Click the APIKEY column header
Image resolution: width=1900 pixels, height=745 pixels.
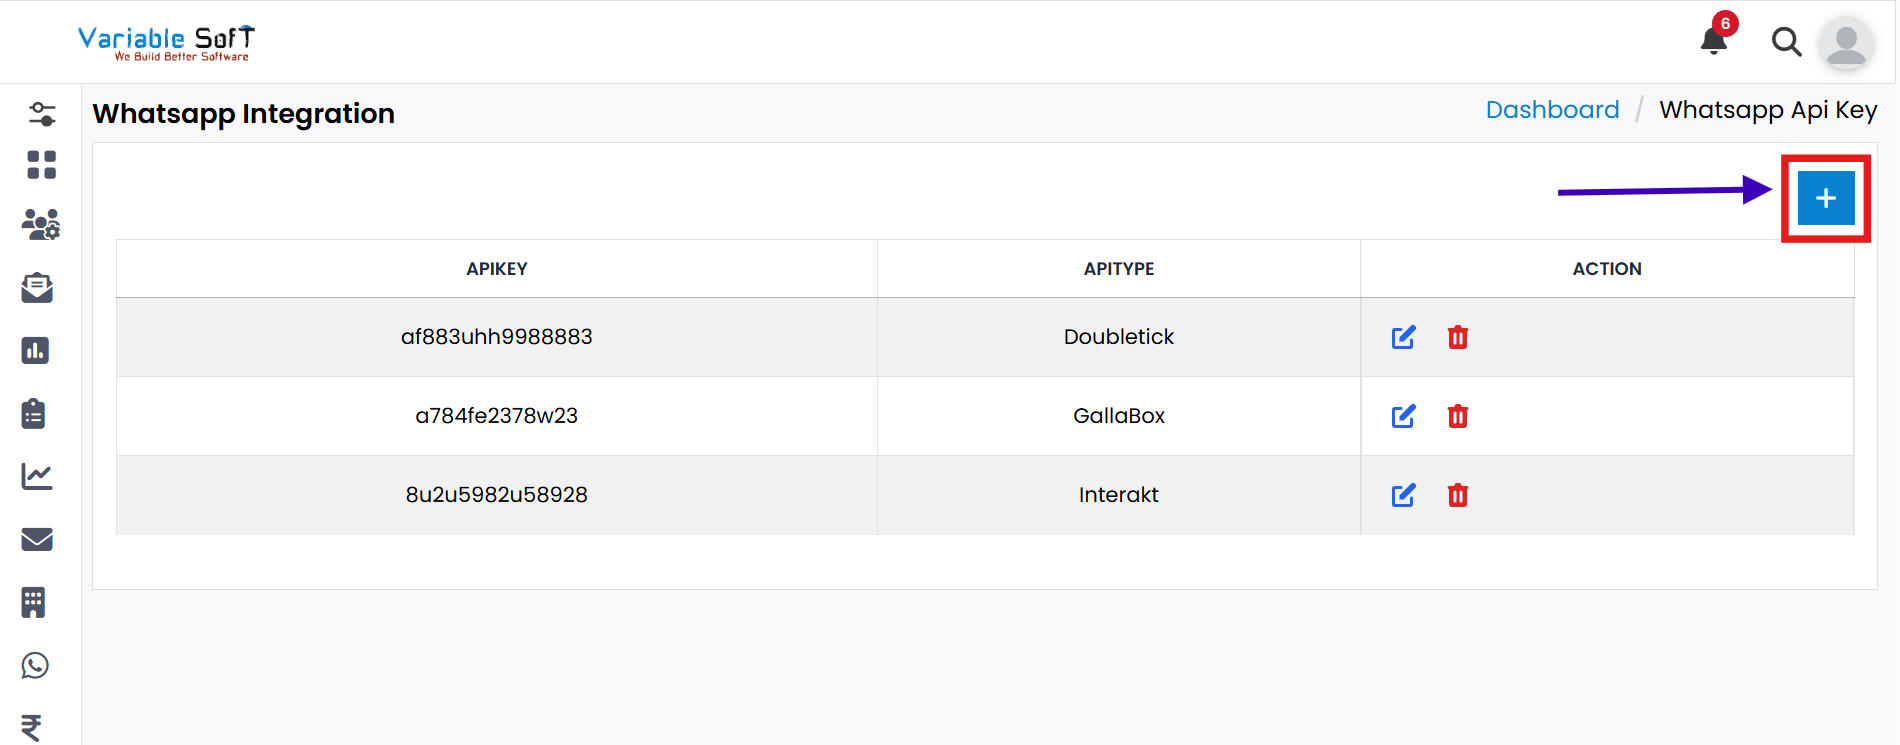(496, 269)
